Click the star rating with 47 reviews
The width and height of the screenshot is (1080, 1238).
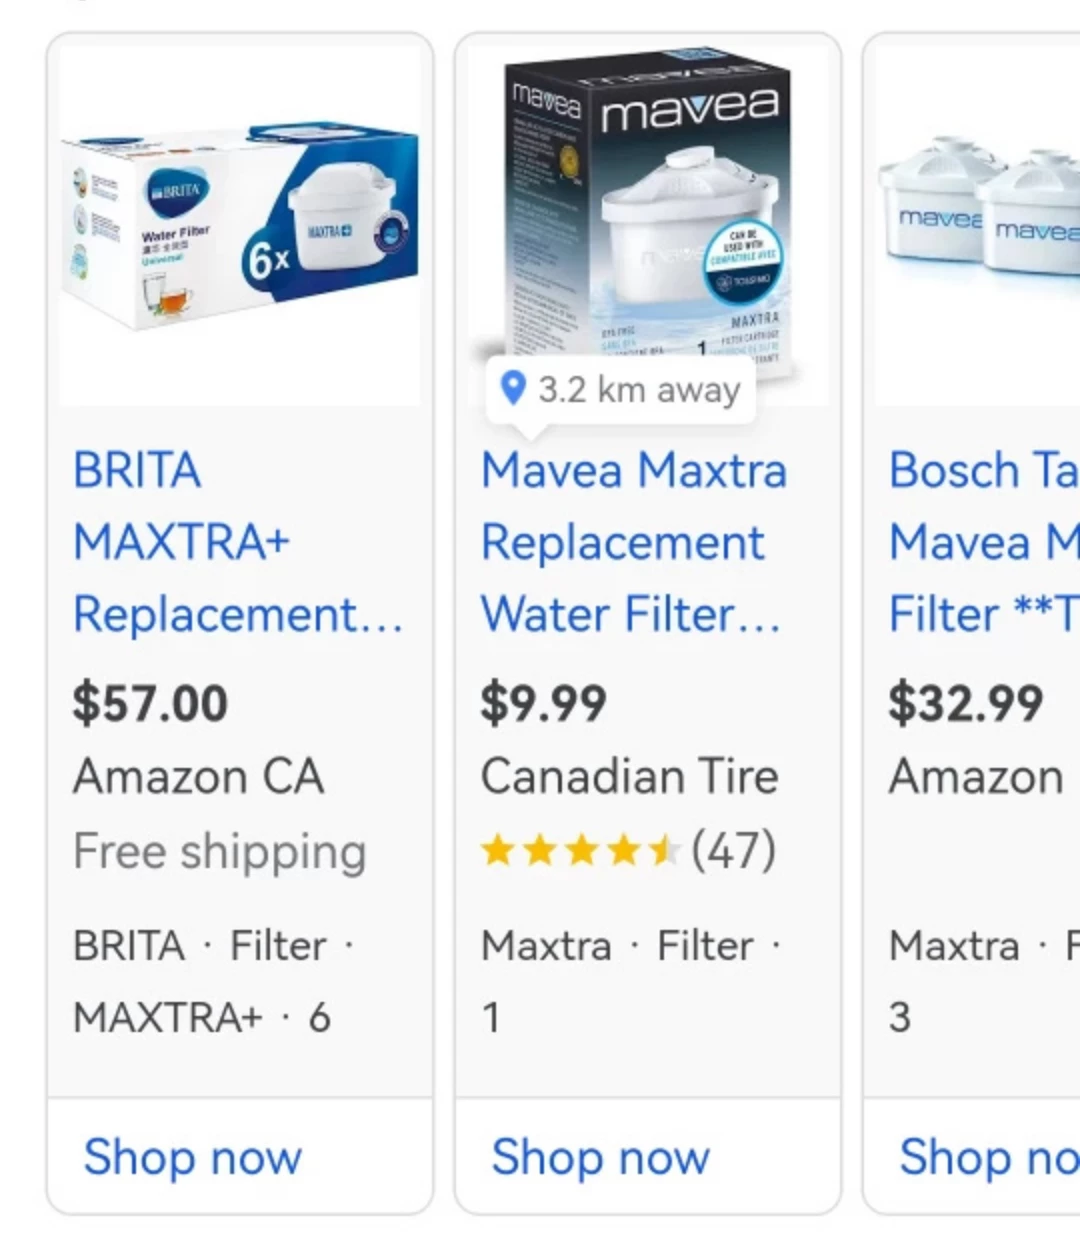click(628, 851)
